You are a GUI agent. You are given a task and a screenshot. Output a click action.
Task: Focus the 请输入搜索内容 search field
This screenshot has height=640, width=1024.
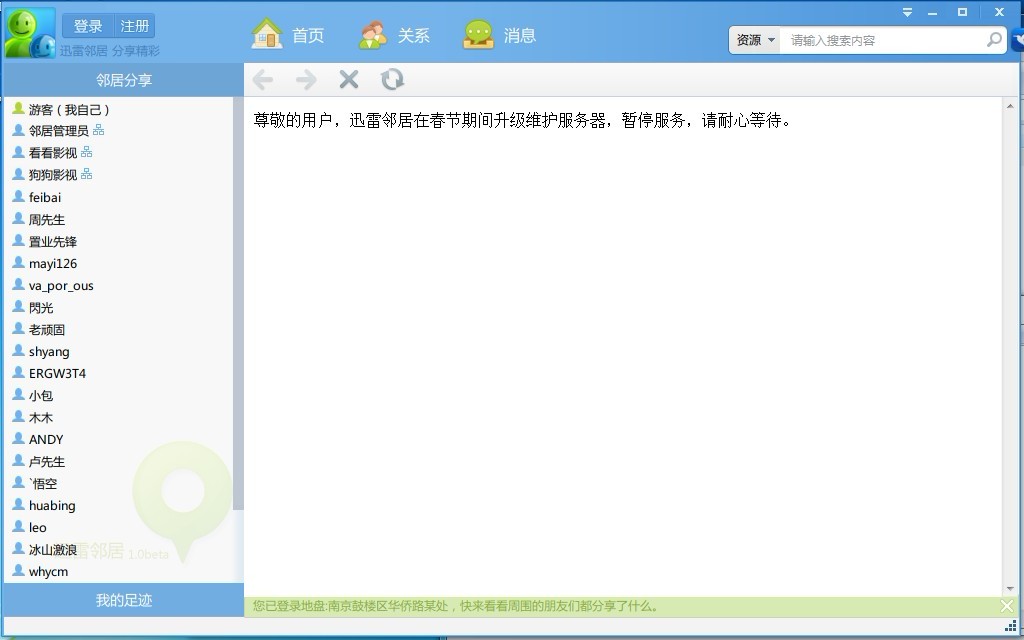pyautogui.click(x=882, y=40)
